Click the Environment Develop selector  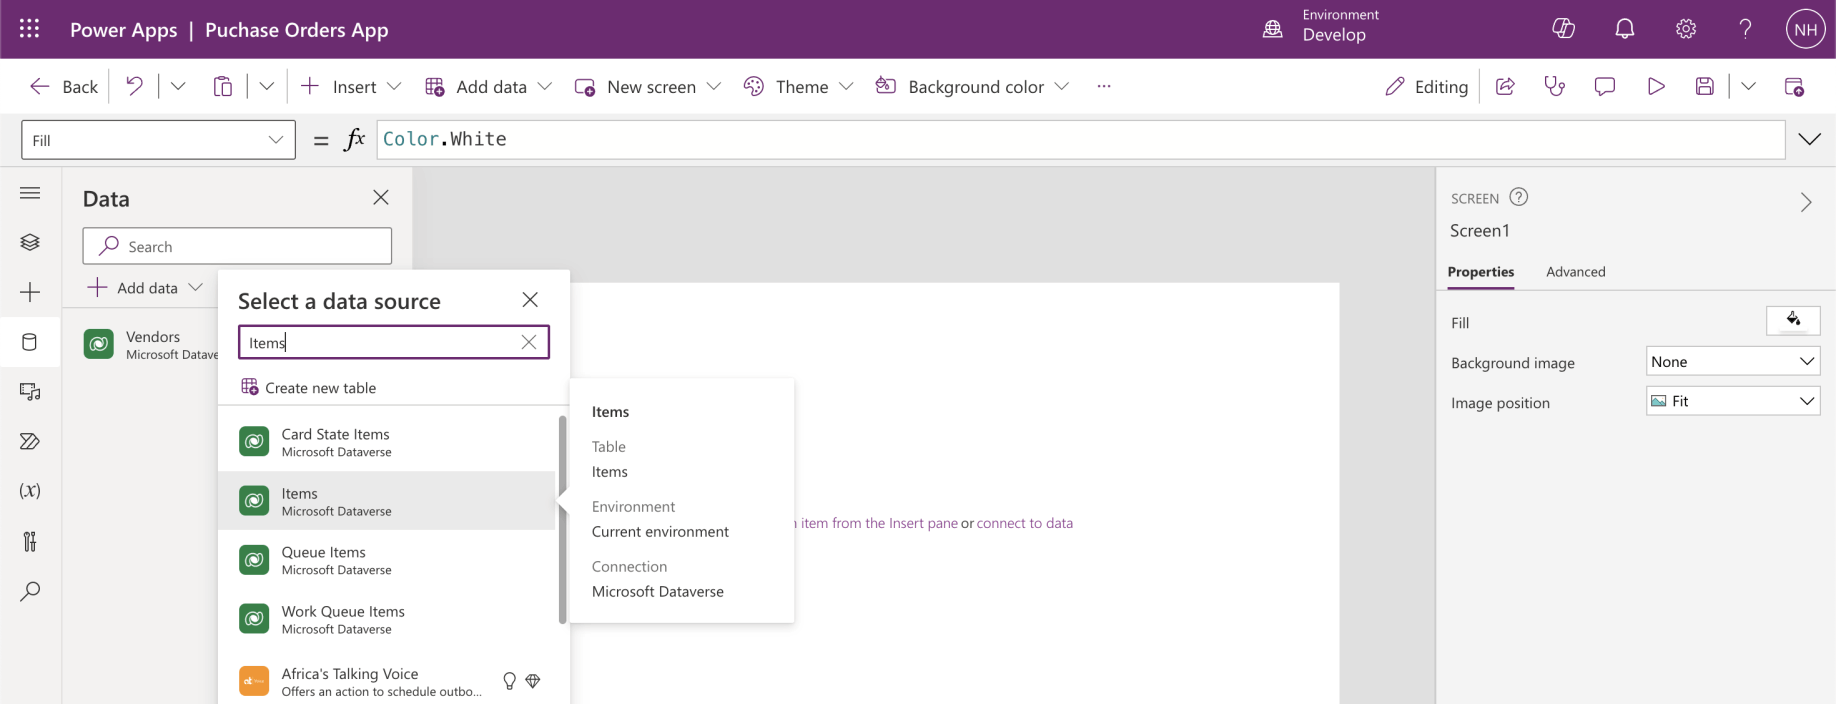coord(1321,26)
